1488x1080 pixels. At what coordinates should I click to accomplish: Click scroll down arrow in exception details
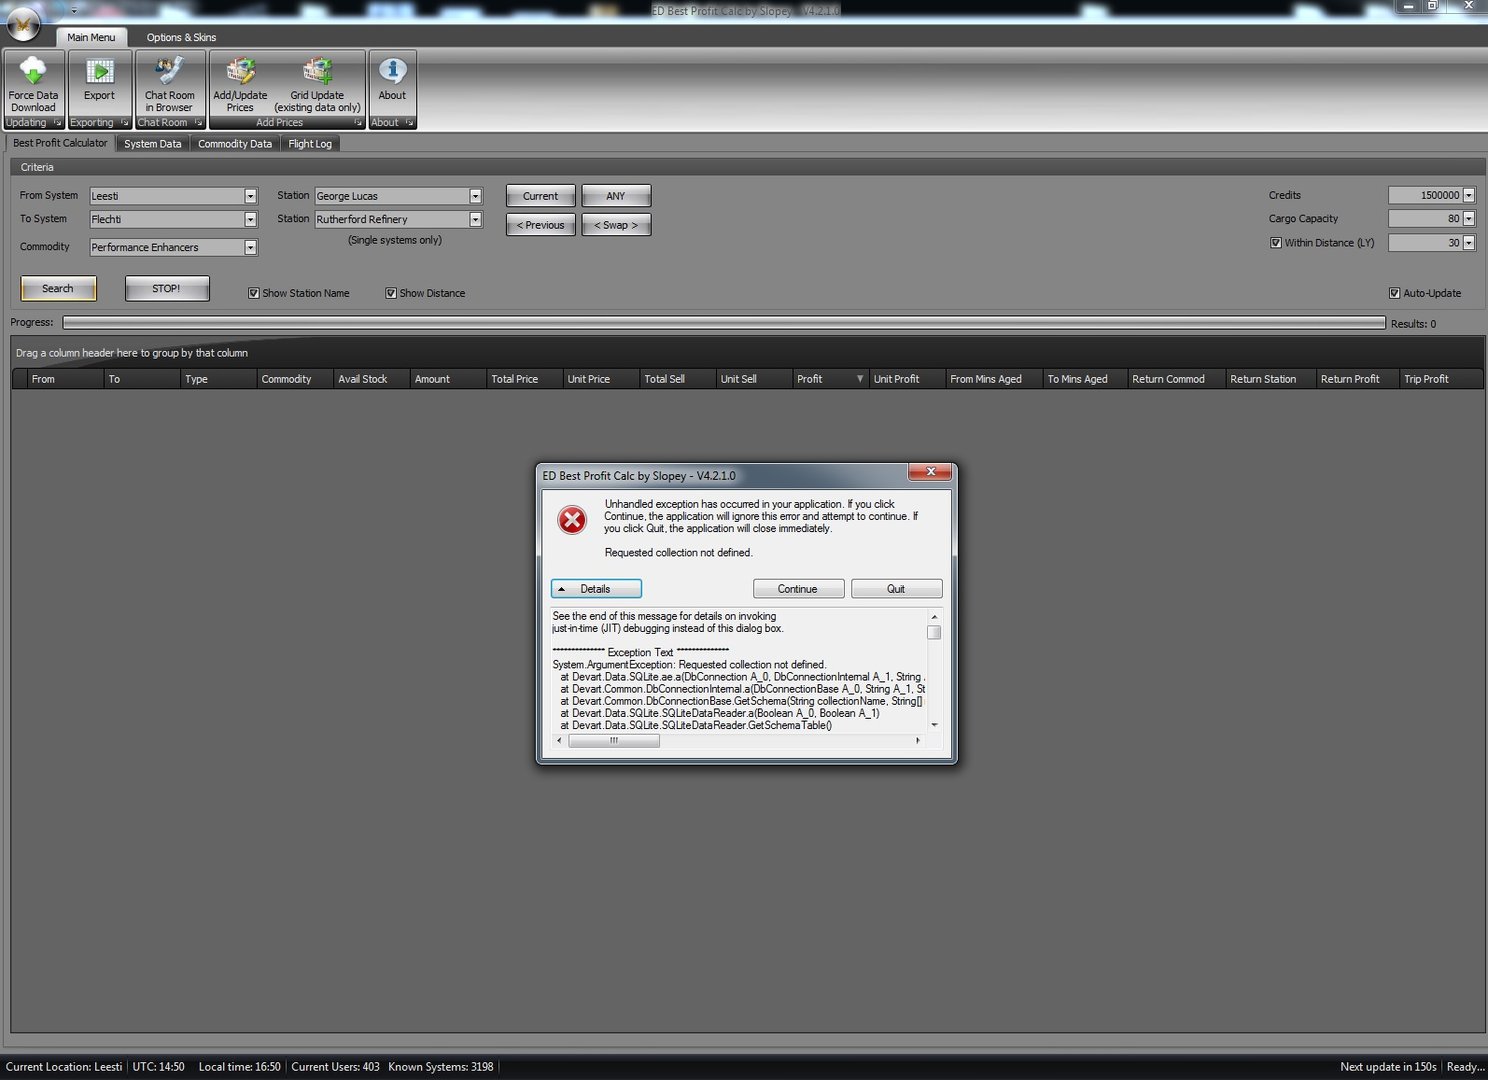[934, 725]
